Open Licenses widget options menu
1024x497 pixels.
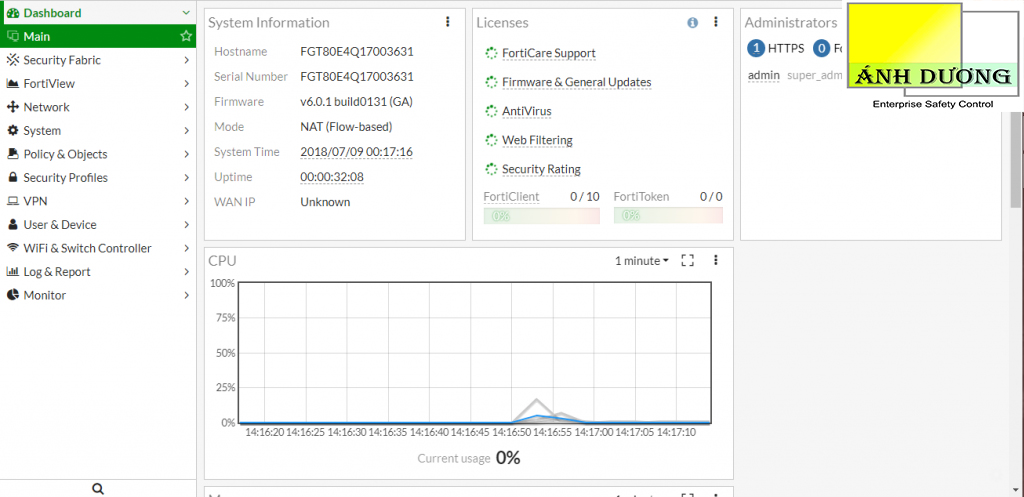(x=716, y=22)
